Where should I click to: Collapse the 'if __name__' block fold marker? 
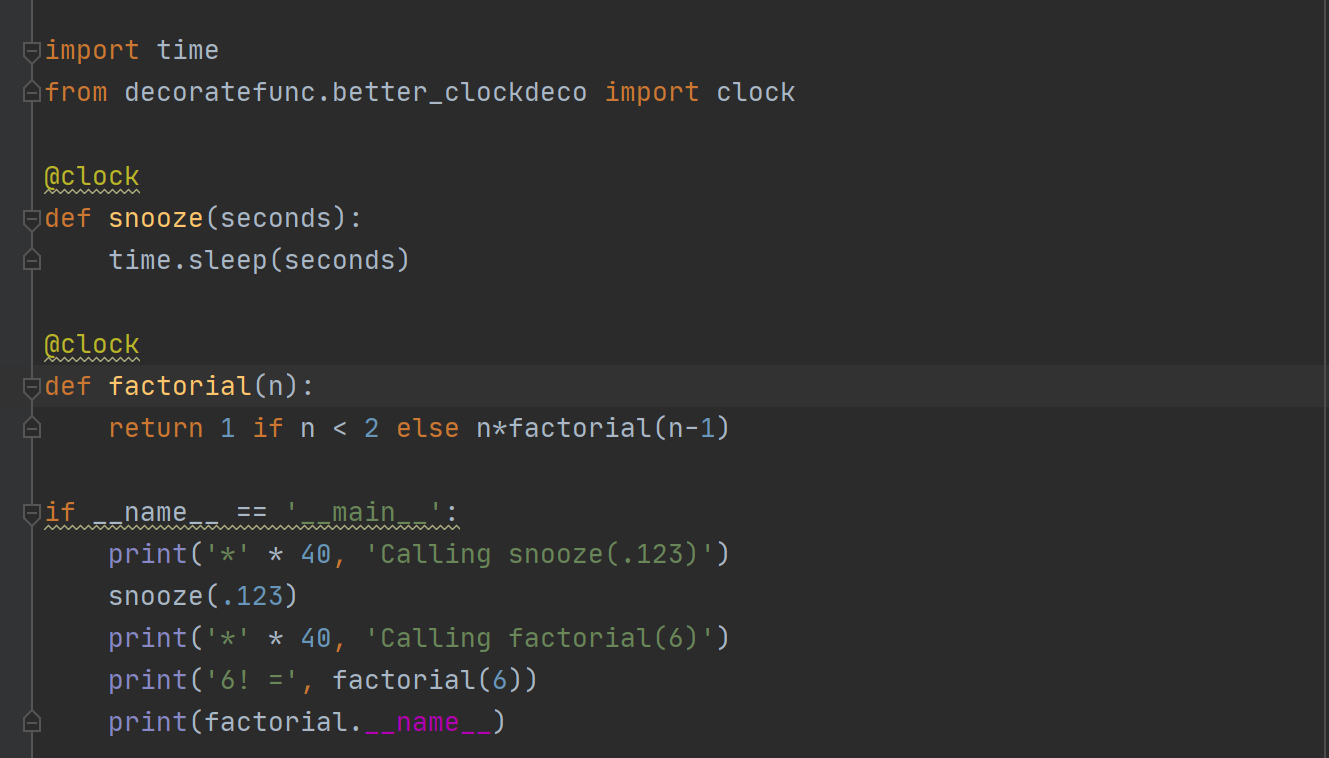coord(31,512)
